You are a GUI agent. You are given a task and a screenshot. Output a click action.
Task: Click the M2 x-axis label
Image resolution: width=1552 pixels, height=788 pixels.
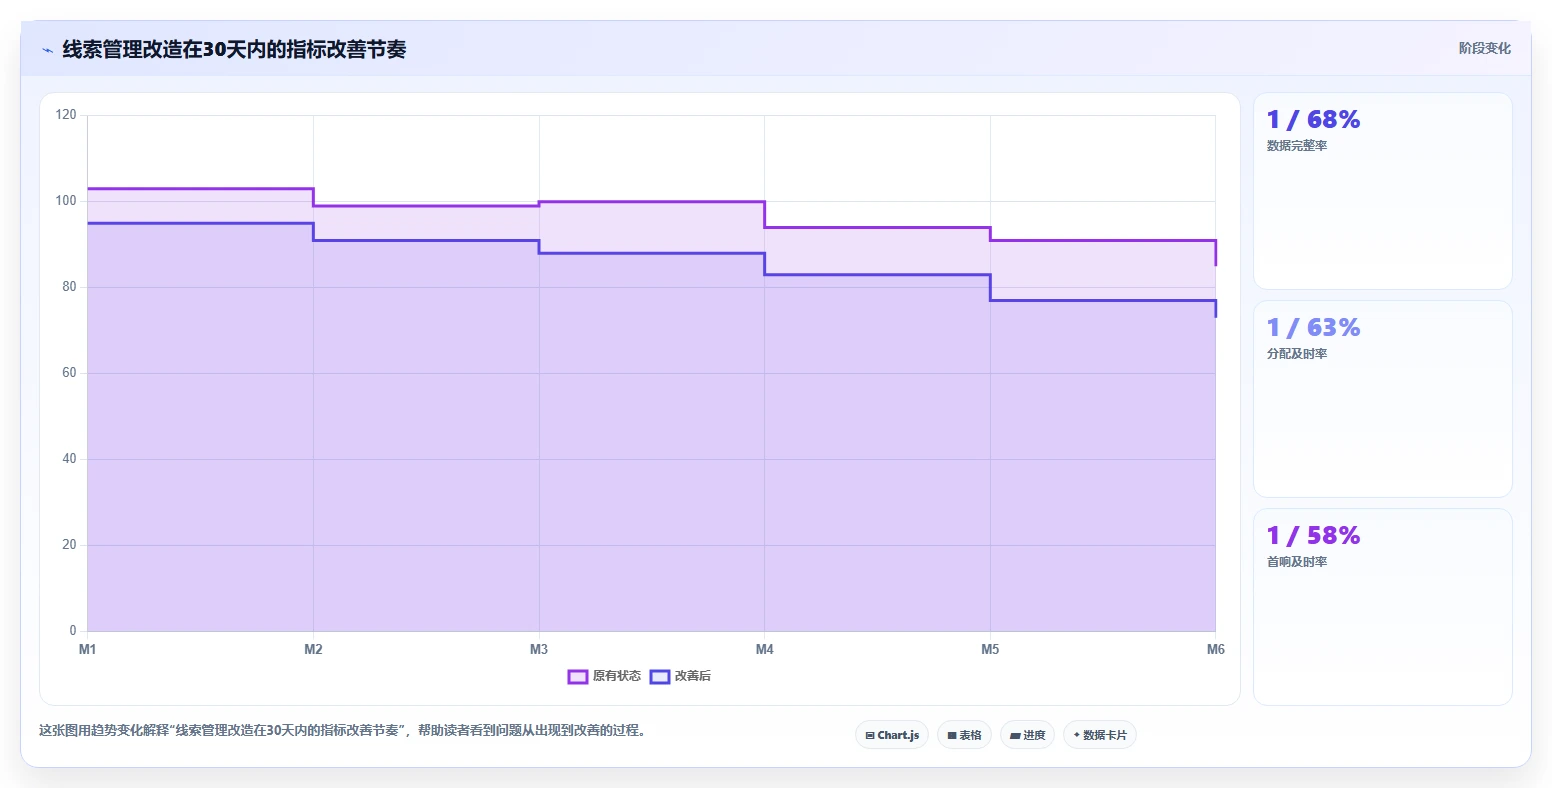click(313, 650)
